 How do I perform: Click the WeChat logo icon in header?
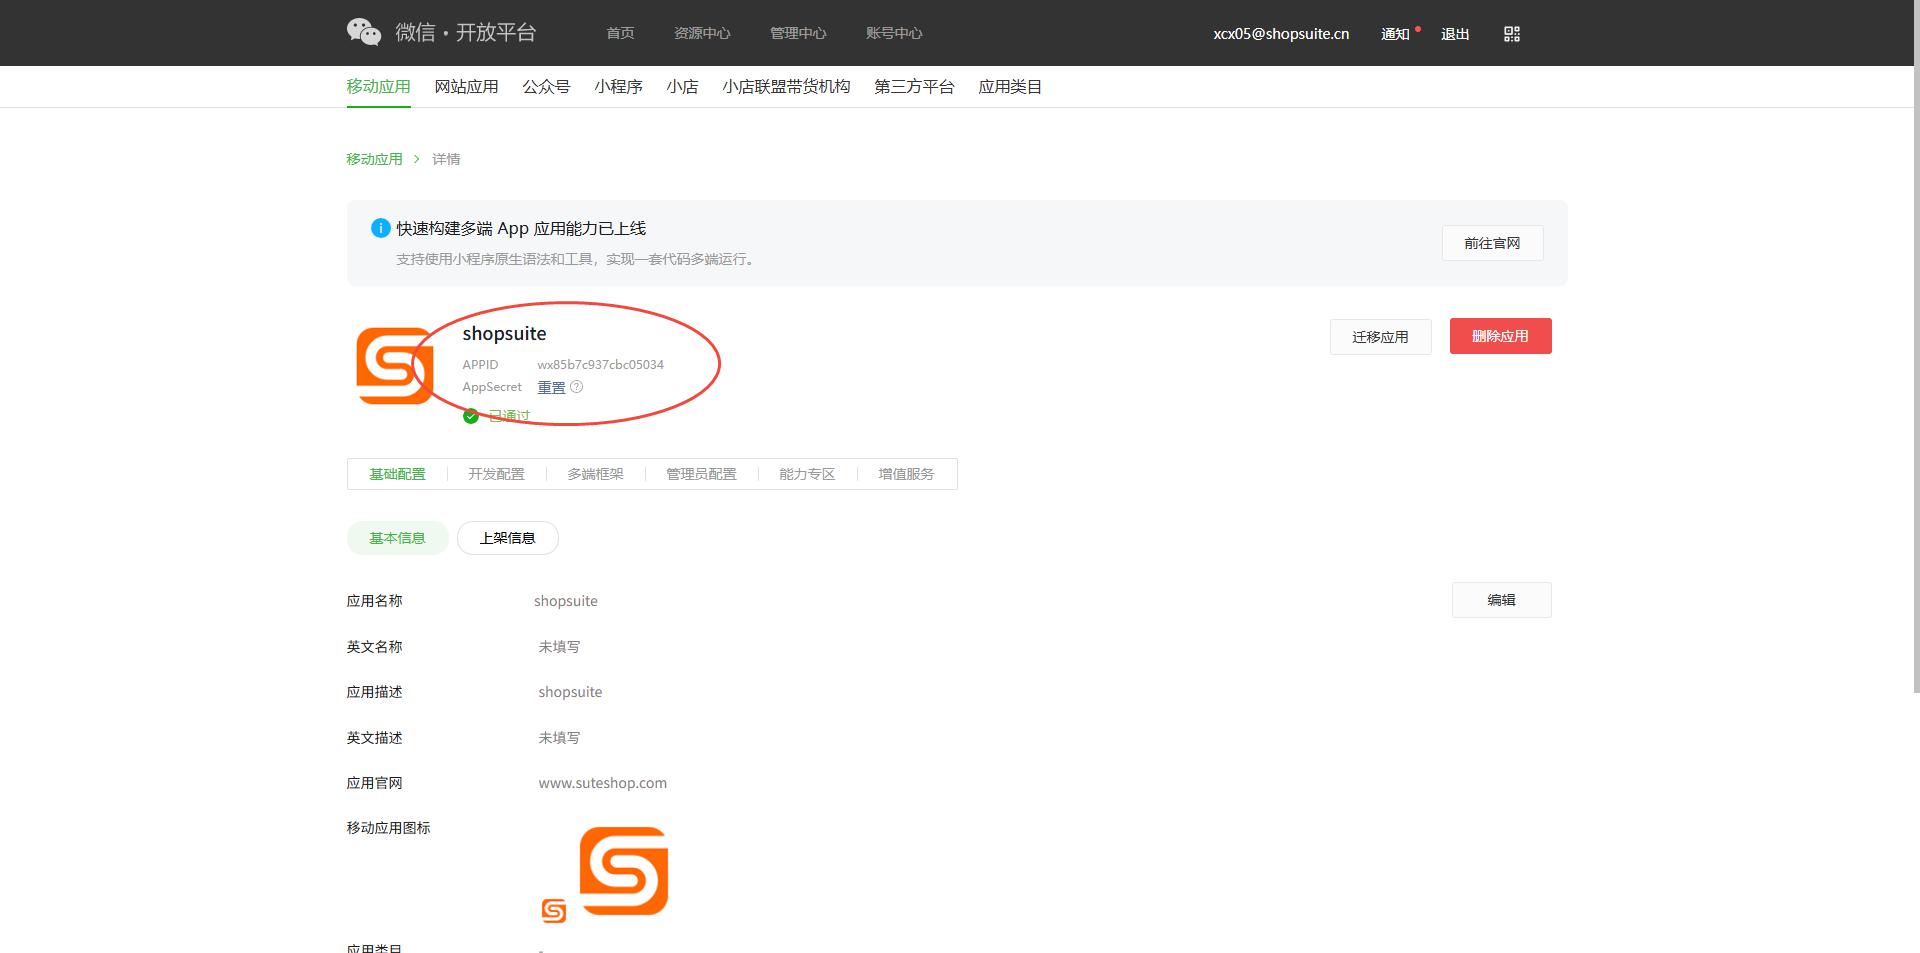364,32
